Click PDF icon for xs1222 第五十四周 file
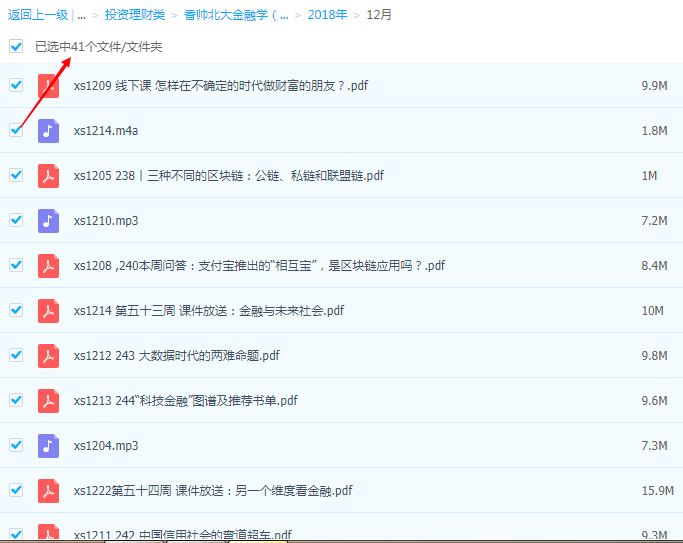This screenshot has width=683, height=543. (x=48, y=491)
